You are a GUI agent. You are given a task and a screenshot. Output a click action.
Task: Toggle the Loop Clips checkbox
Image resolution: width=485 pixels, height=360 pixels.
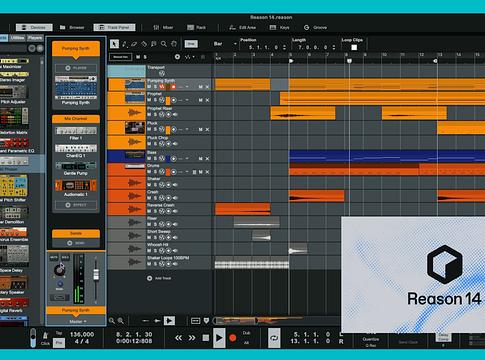coord(354,47)
